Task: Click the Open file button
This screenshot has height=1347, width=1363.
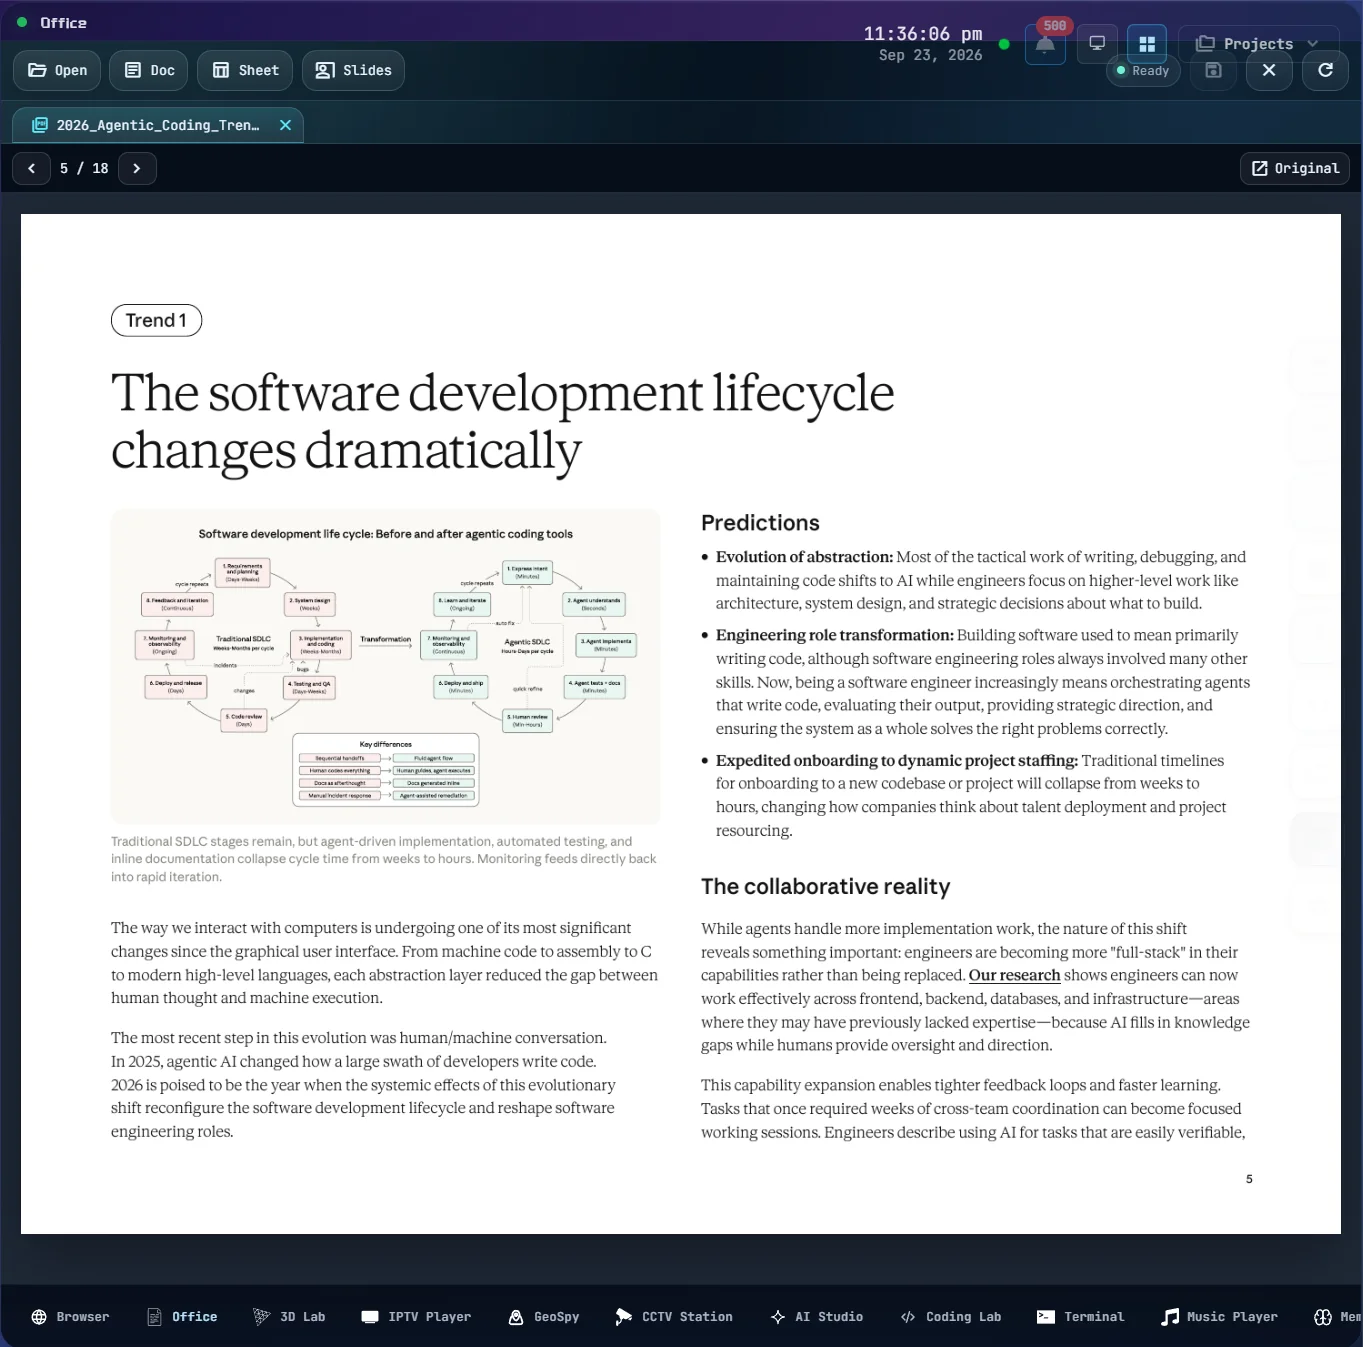Action: 57,70
